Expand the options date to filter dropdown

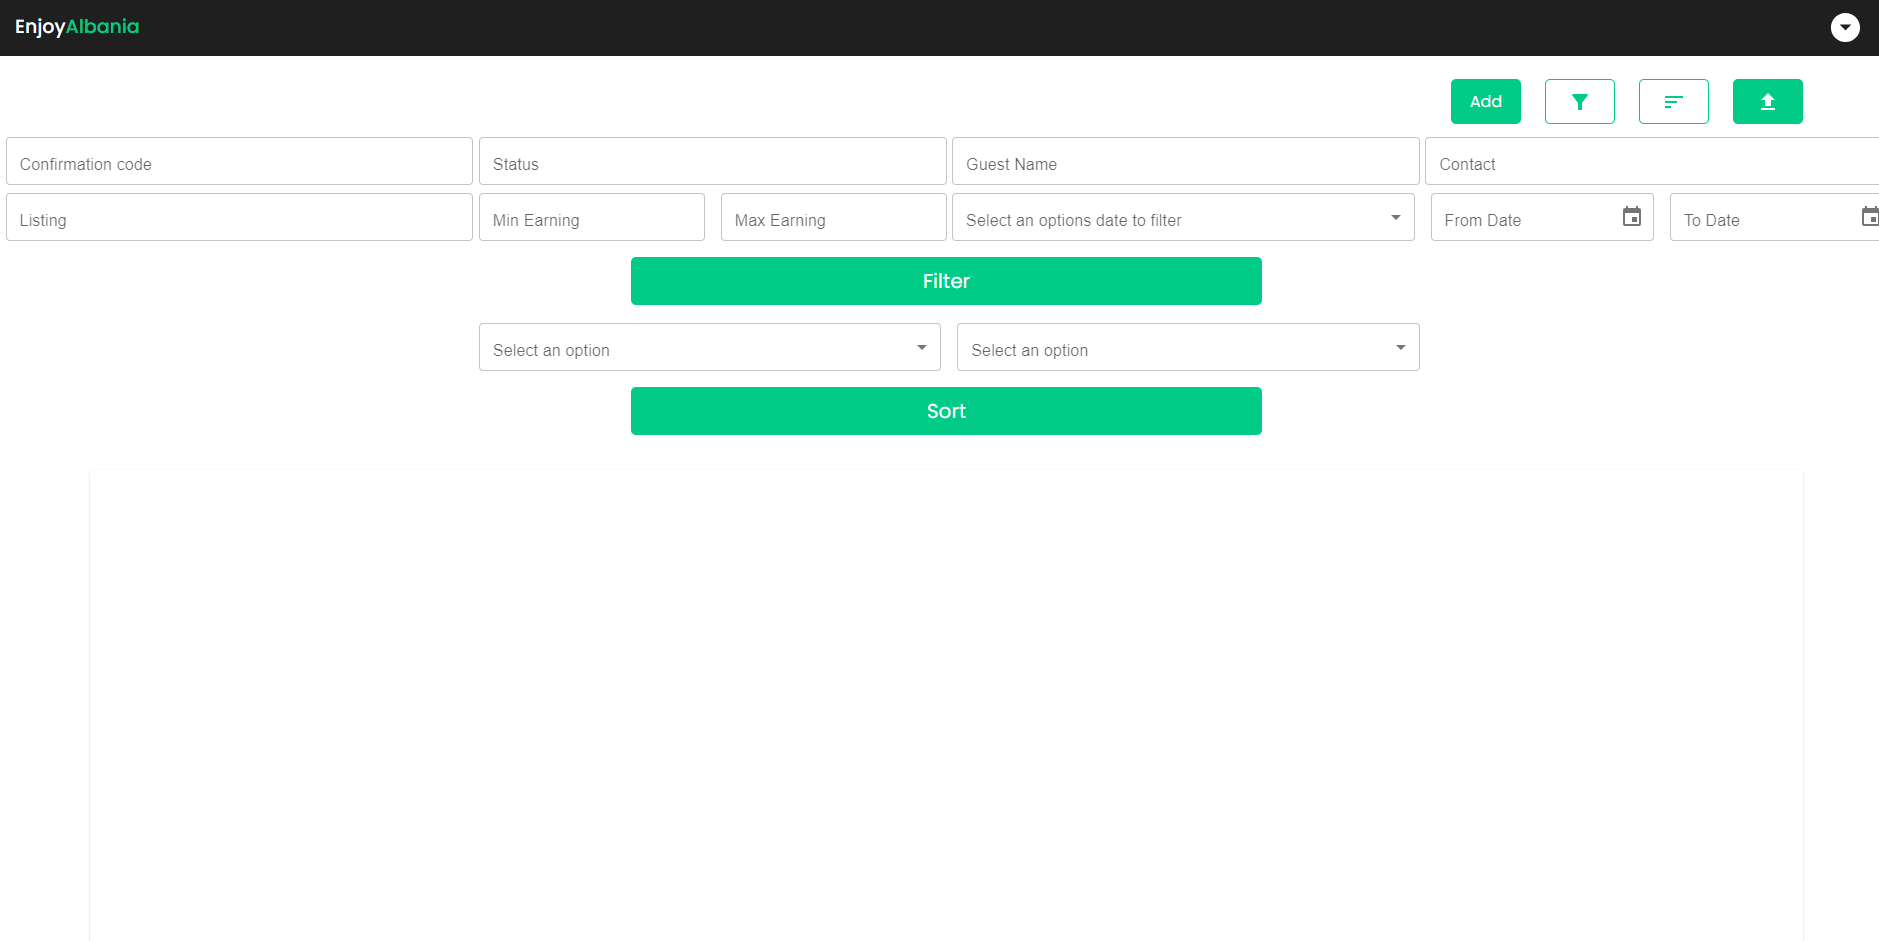pyautogui.click(x=1182, y=218)
